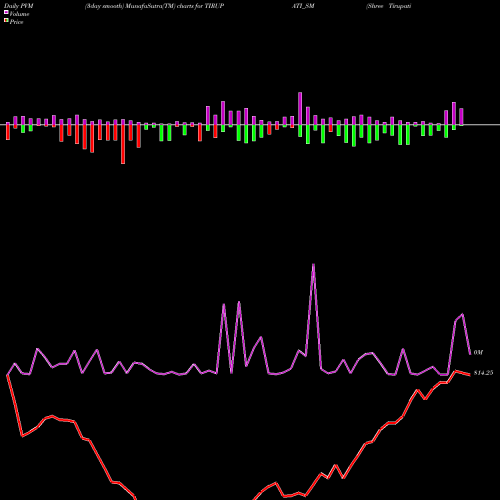The image size is (500, 500).
Task: Click the magenta Volume legend swatch
Action: point(6,12)
